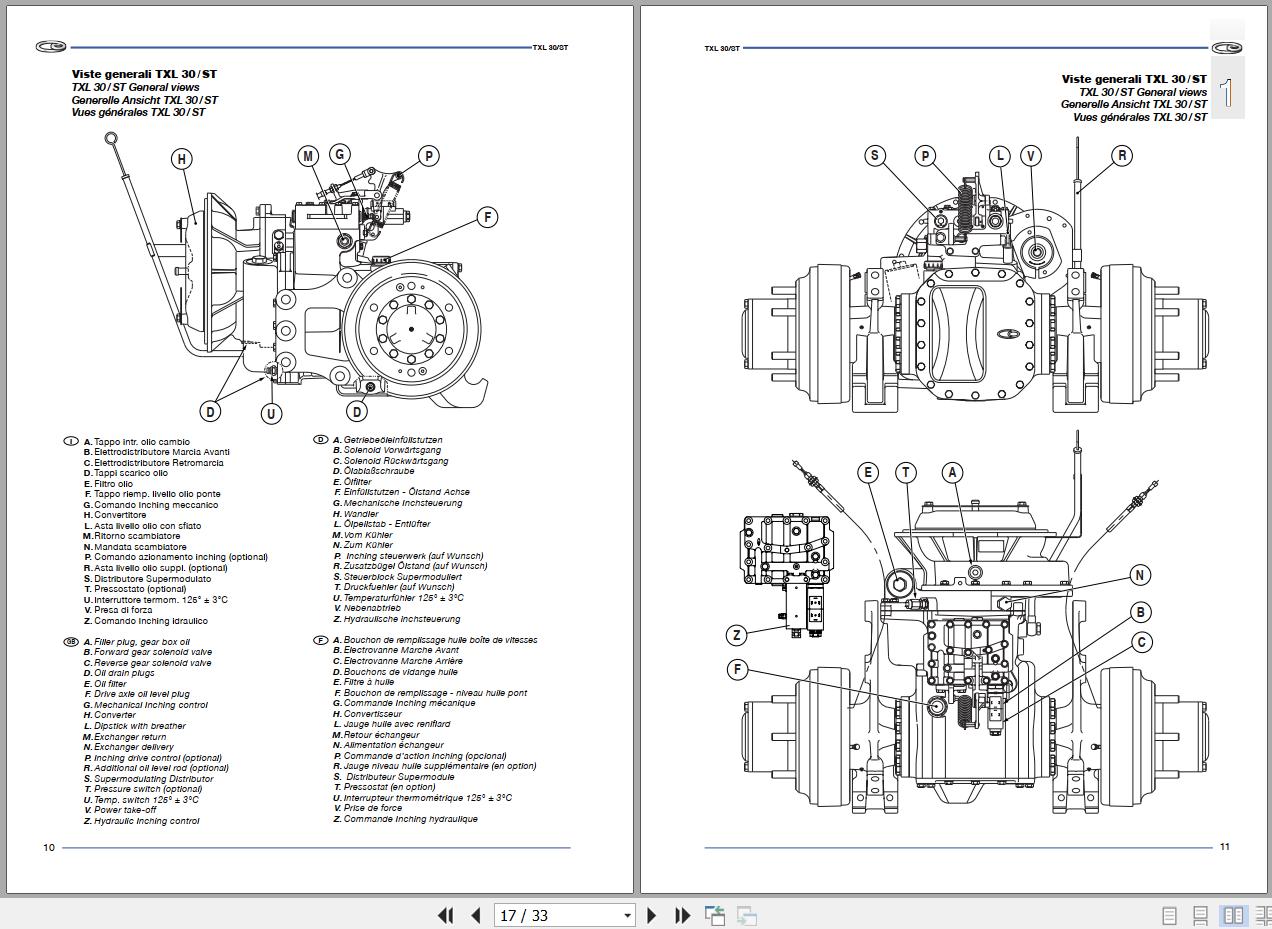
Task: Click callout S on the top right diagram
Action: (875, 155)
